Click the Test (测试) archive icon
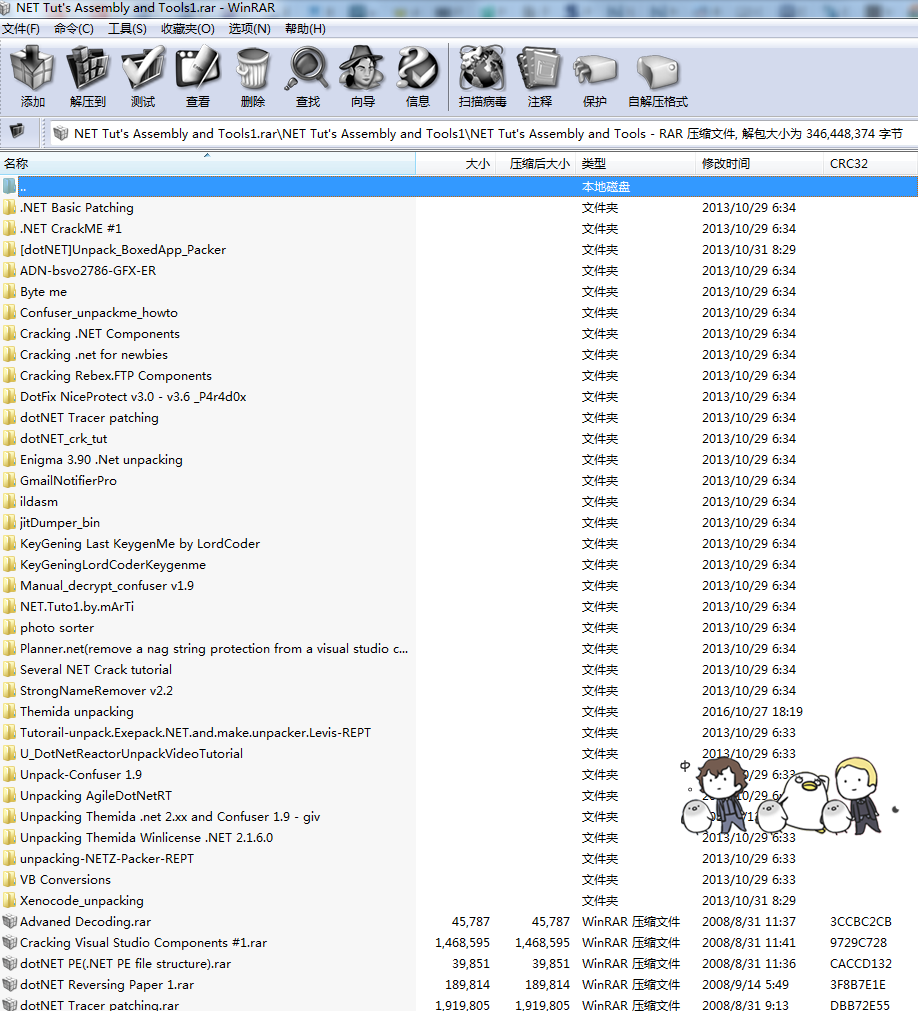 [x=143, y=75]
